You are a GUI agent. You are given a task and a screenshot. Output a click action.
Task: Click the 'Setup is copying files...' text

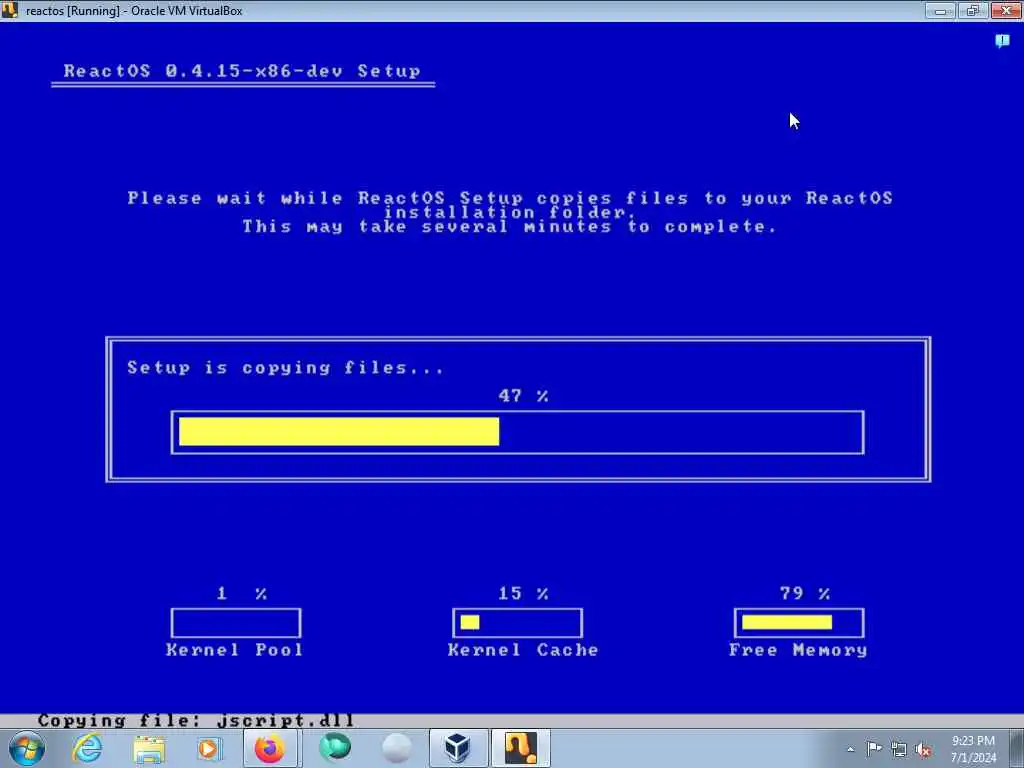285,368
